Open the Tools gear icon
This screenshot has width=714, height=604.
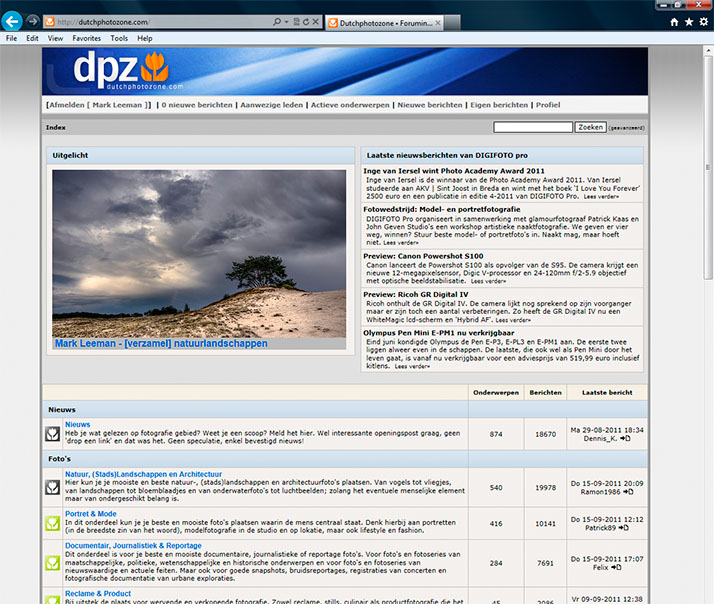click(704, 22)
